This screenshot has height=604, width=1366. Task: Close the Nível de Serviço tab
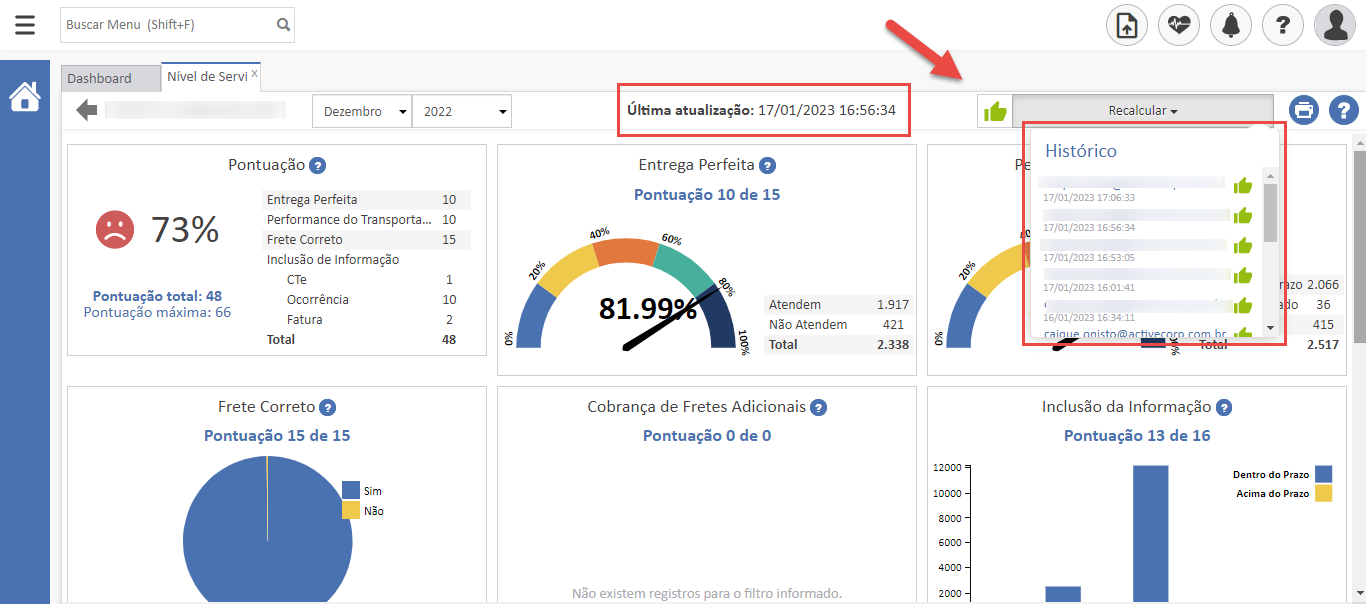pyautogui.click(x=254, y=73)
